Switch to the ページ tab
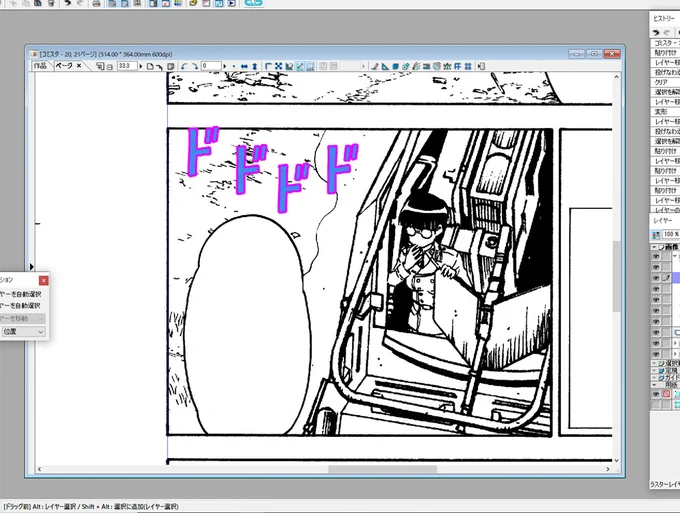Viewport: 680px width, 513px height. click(x=64, y=66)
